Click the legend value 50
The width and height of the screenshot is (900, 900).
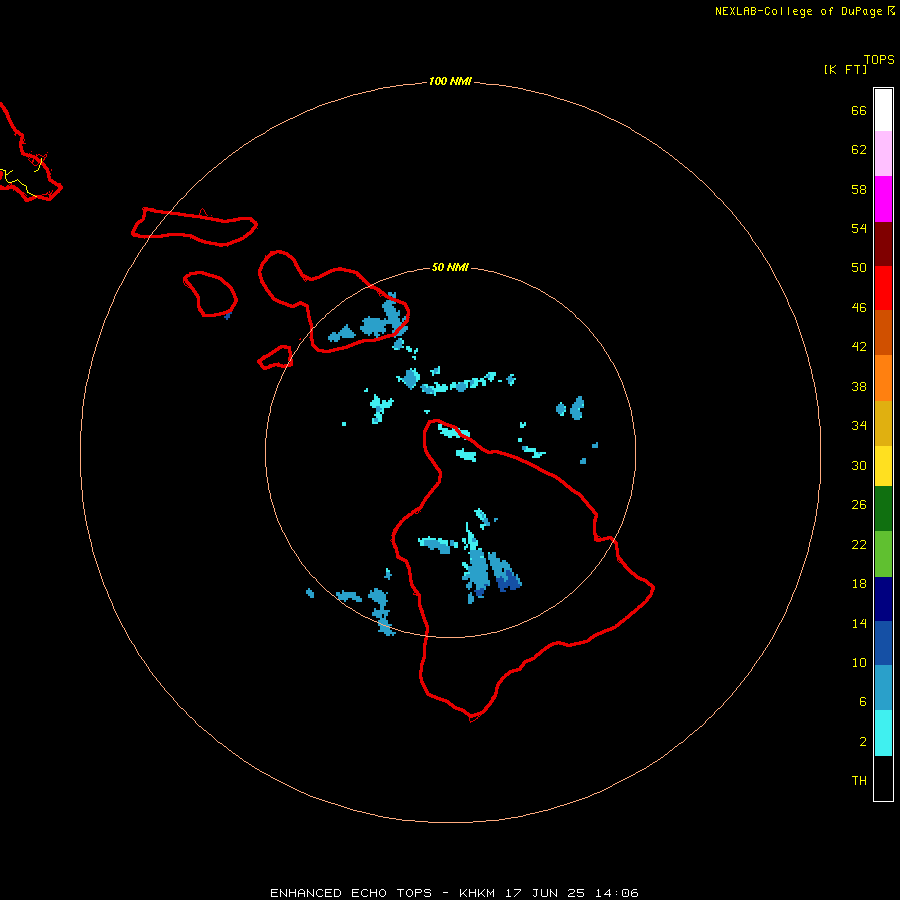coord(859,268)
